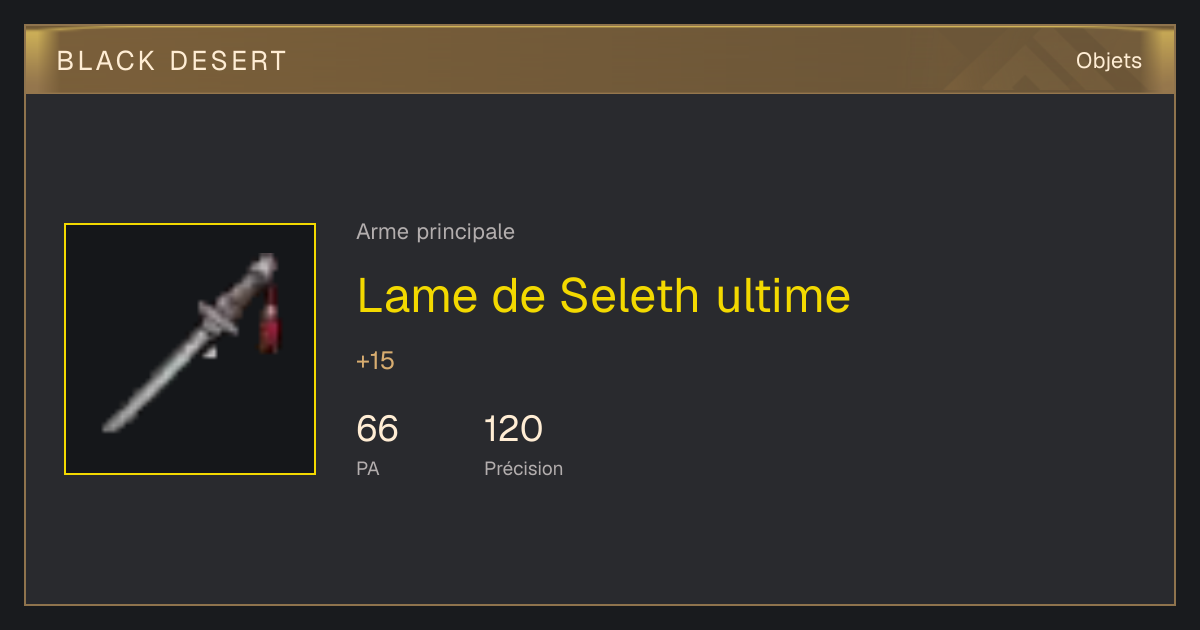Click the word 'ultime' in the item title
The width and height of the screenshot is (1200, 630).
tap(783, 295)
